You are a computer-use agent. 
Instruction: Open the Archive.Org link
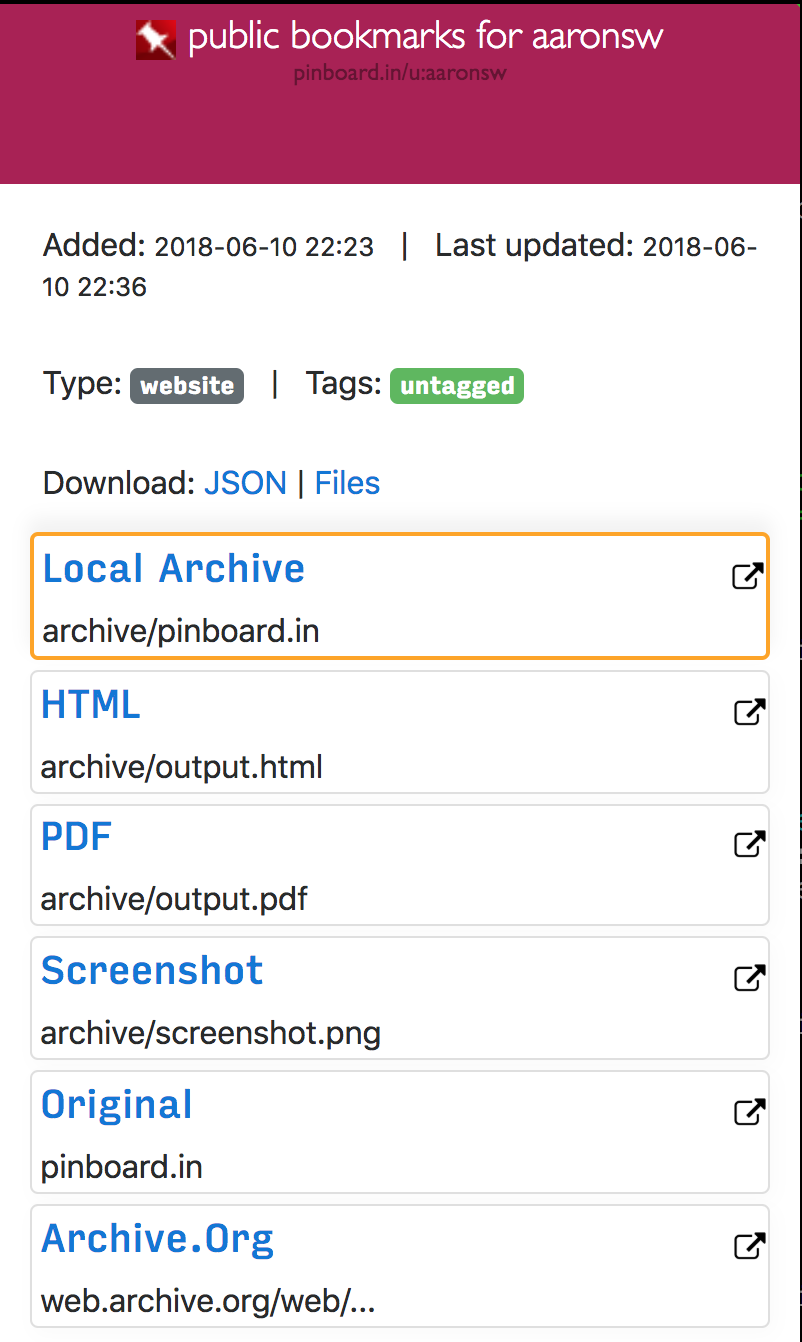point(158,1238)
